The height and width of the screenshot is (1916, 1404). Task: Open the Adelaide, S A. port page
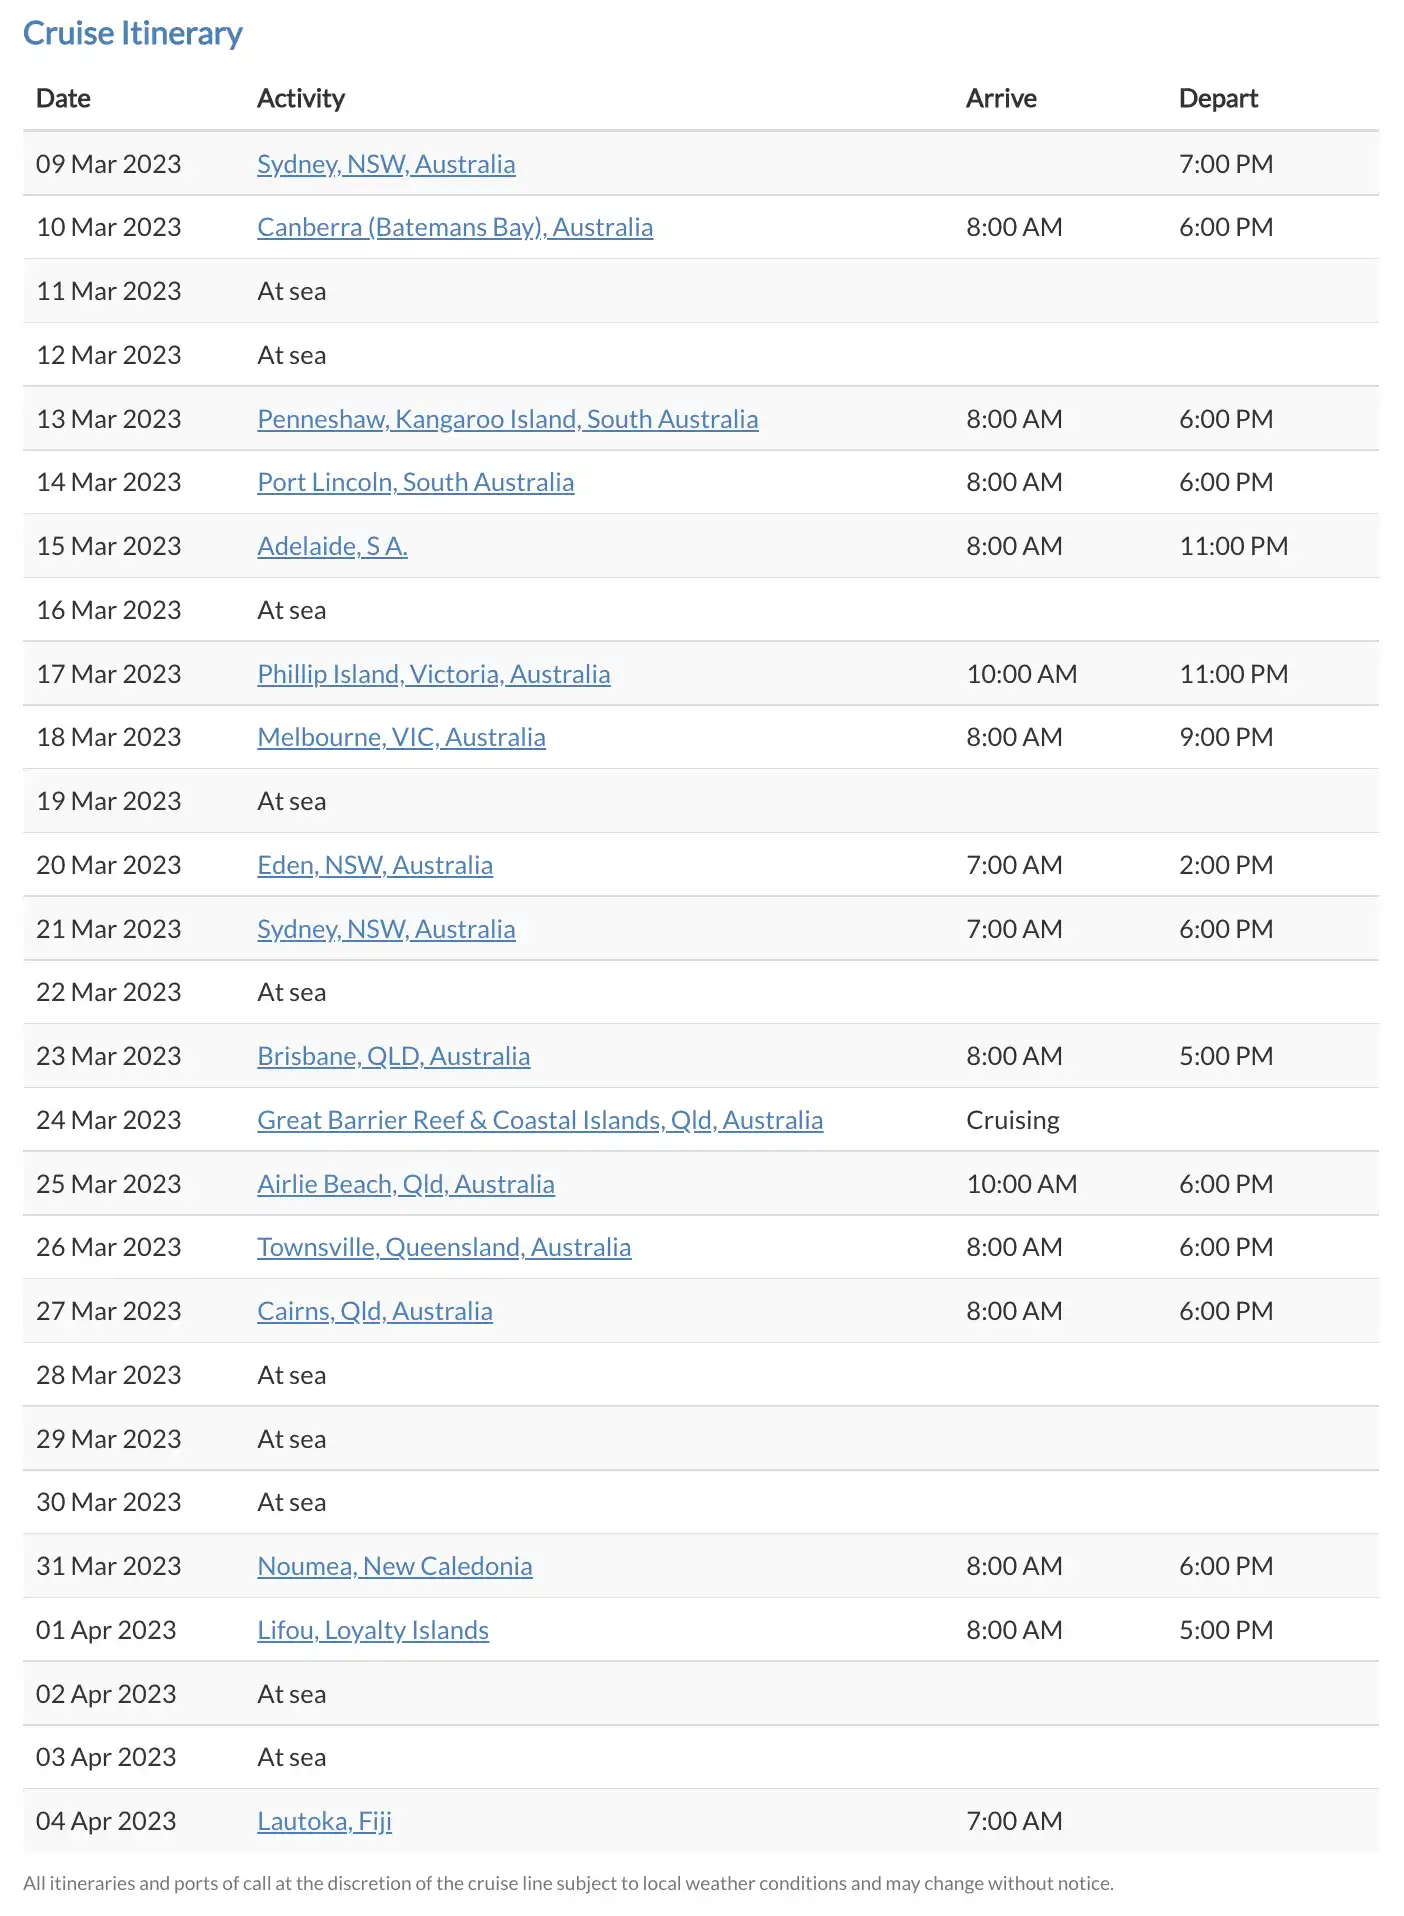[x=332, y=547]
